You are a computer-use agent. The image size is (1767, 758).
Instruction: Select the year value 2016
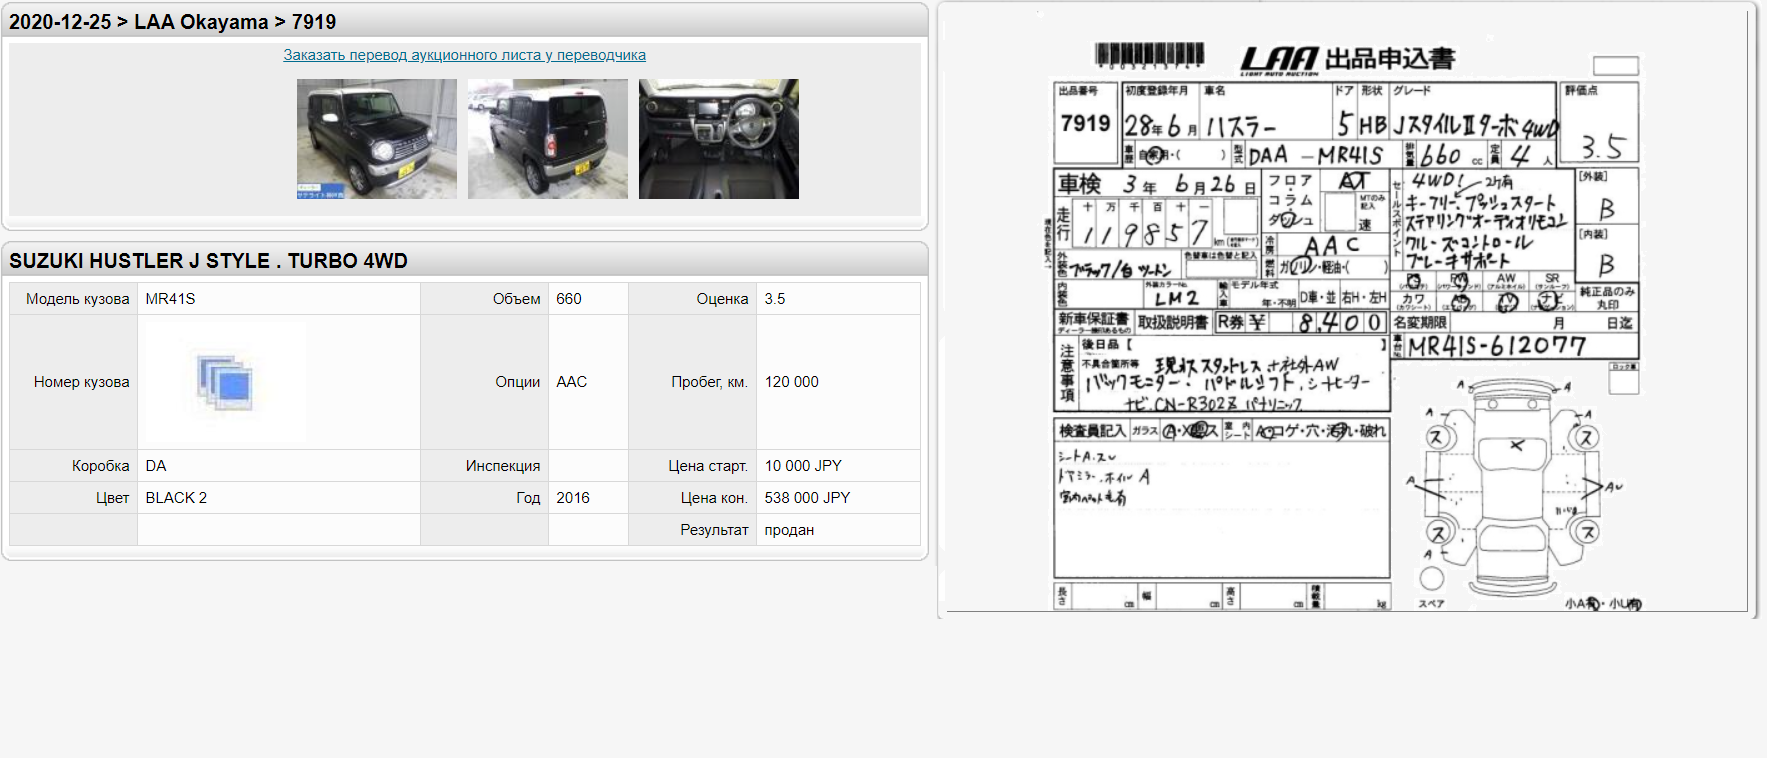[x=573, y=498]
